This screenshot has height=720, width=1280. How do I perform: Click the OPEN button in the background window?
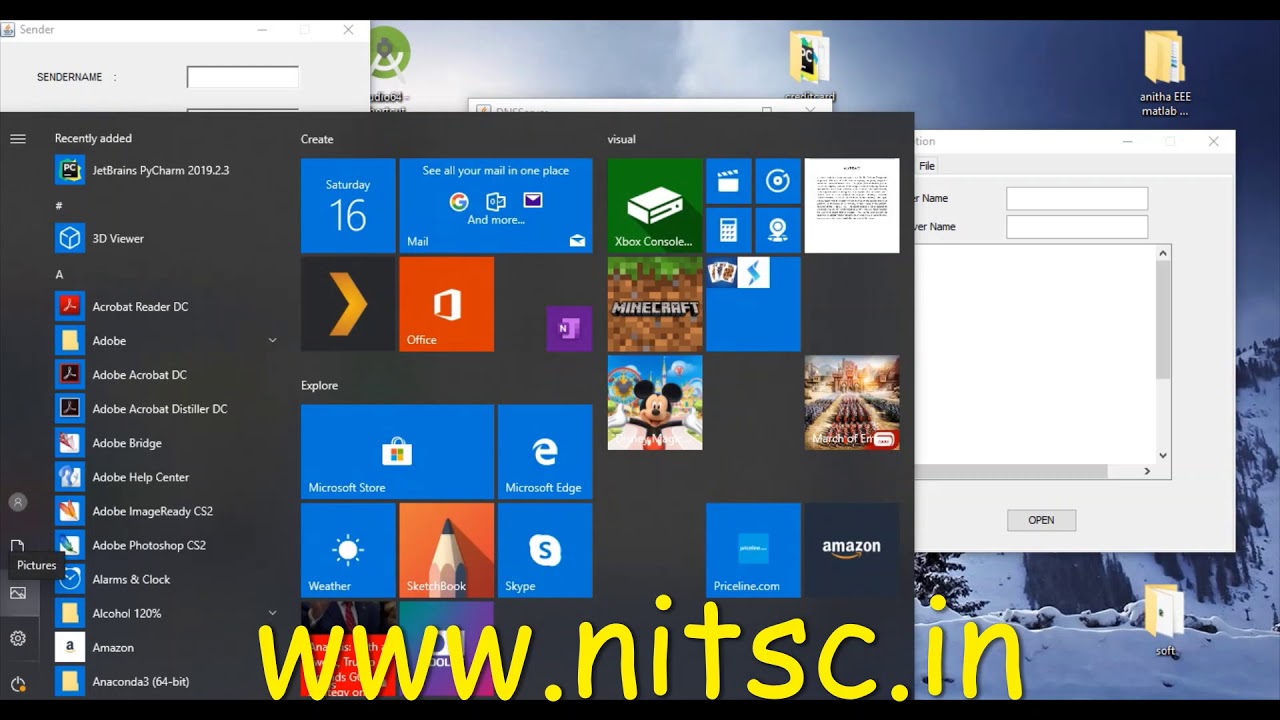coord(1041,520)
